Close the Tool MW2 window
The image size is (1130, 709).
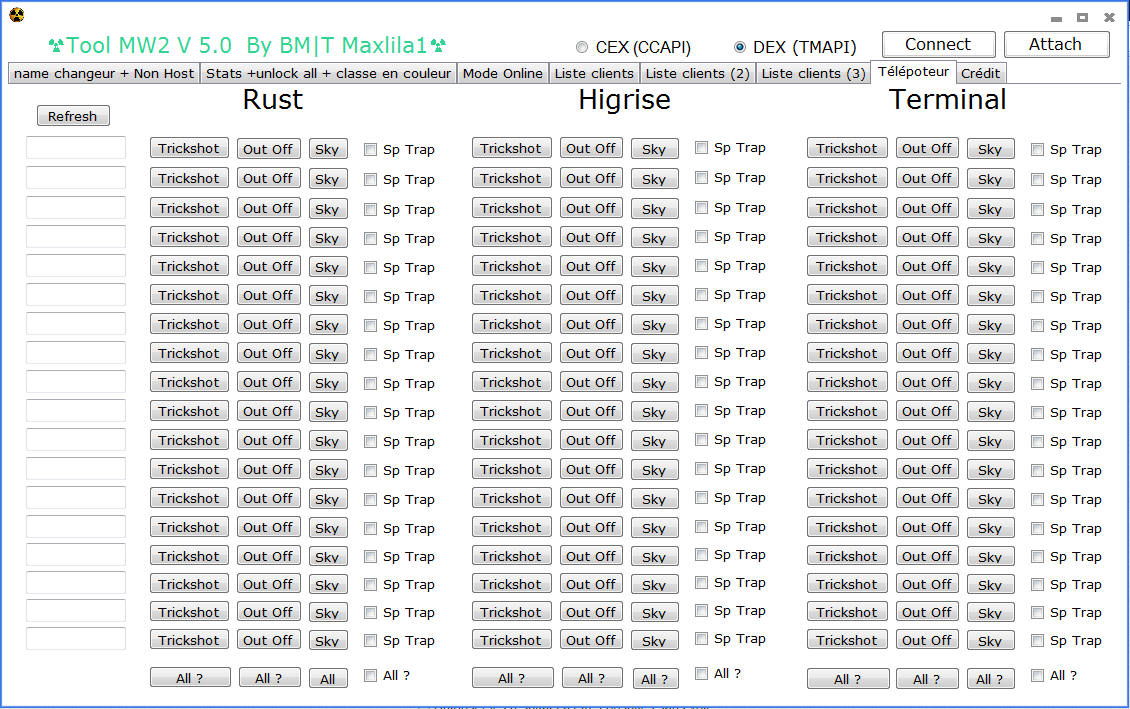coord(1110,17)
